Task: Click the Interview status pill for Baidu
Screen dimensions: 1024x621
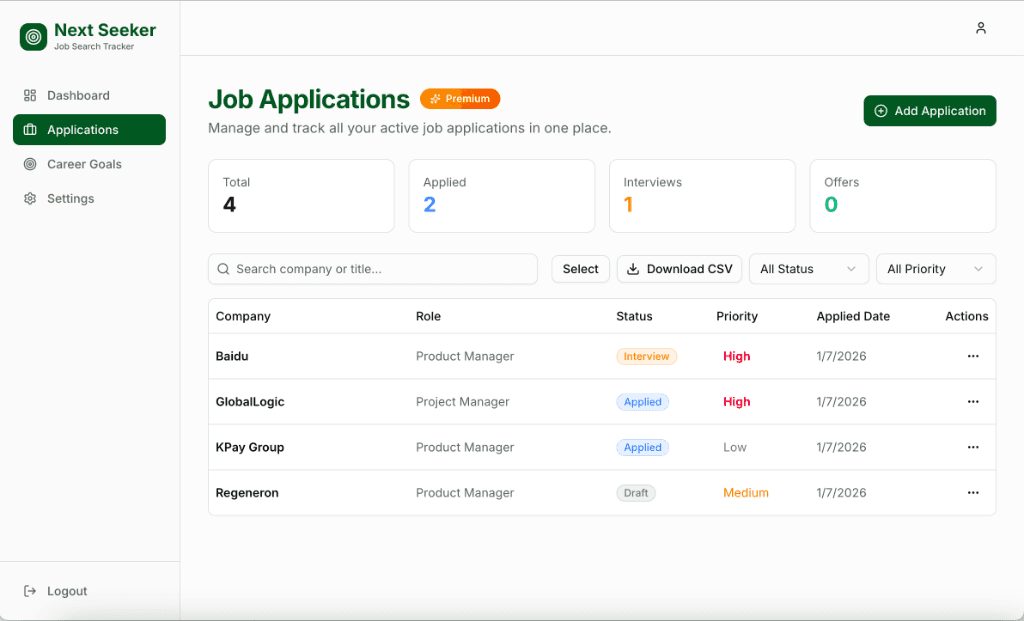Action: click(646, 356)
